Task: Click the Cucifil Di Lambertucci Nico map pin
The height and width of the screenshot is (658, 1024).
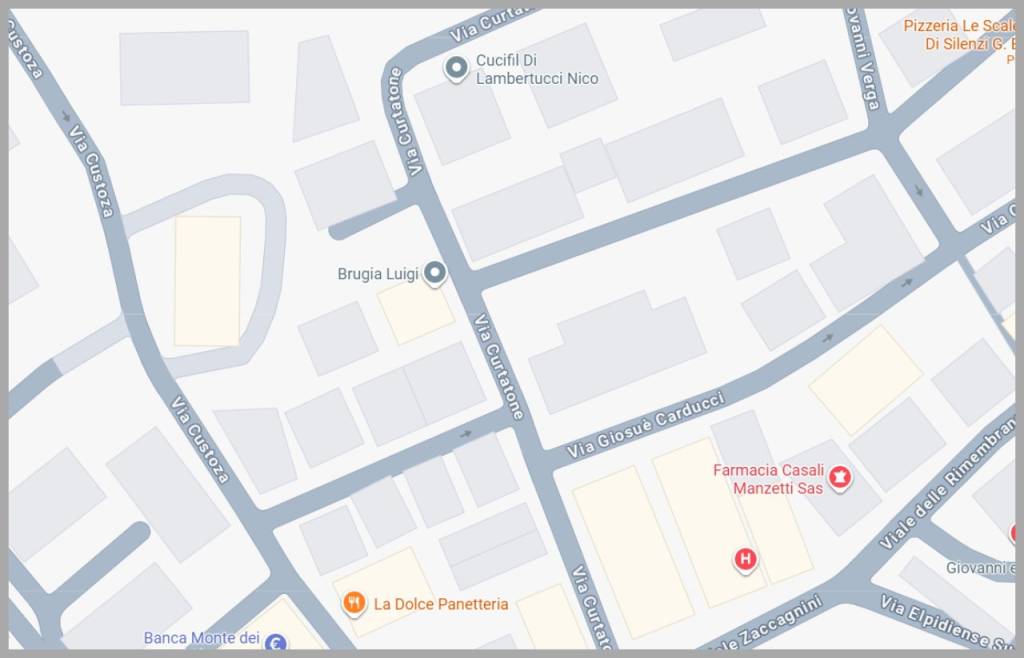Action: (x=456, y=69)
